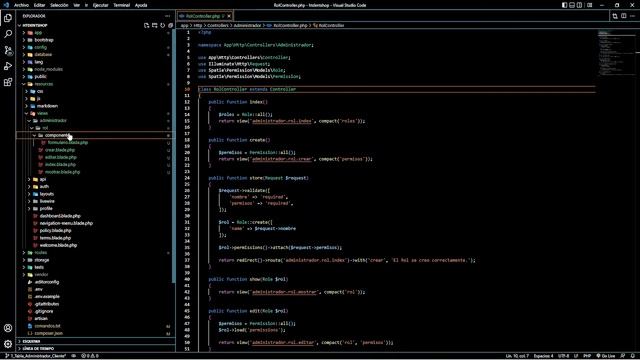This screenshot has width=640, height=360.
Task: Open welcome.blade.php file
Action: [58, 245]
